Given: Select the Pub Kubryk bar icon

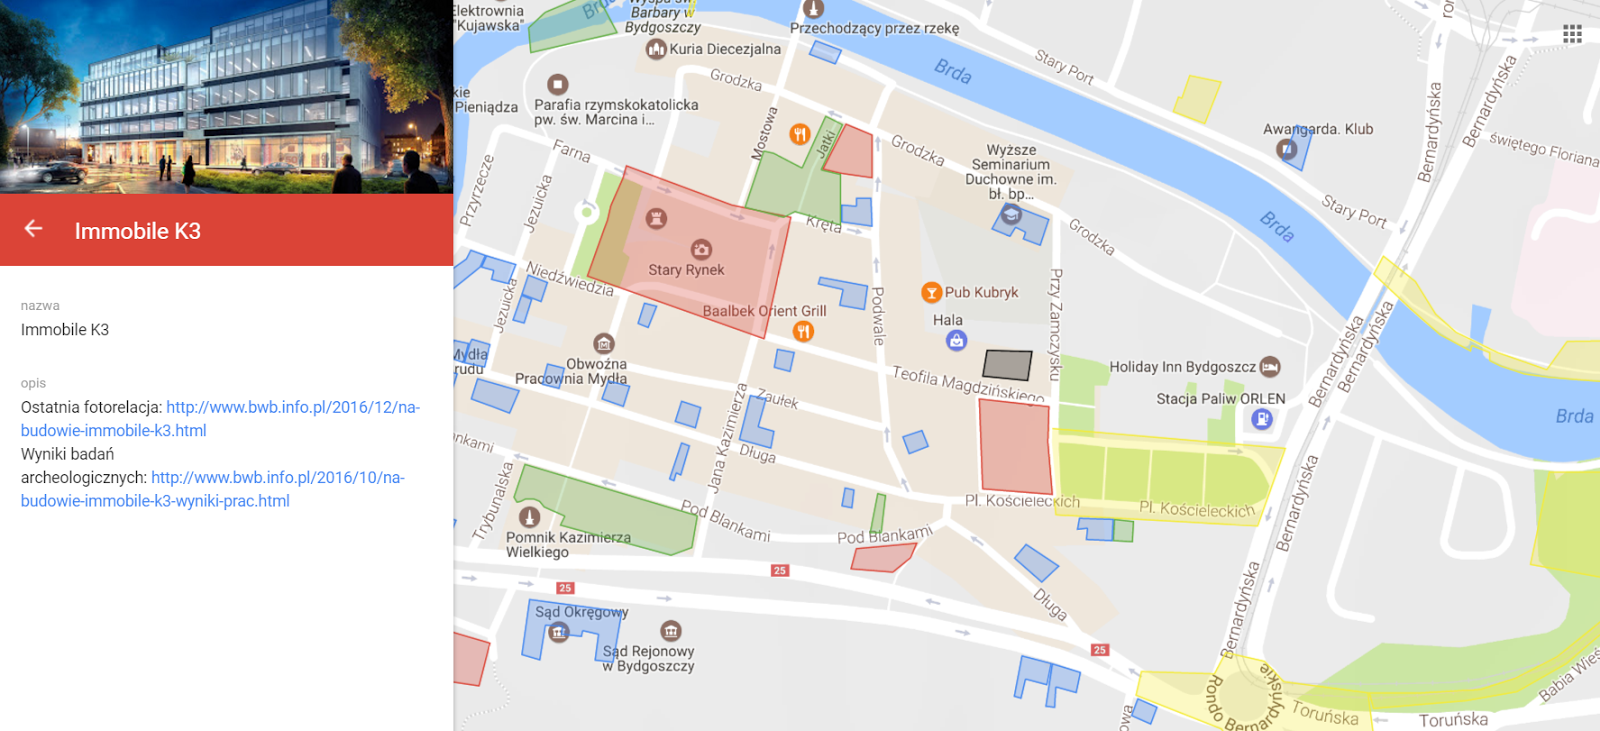Looking at the screenshot, I should point(931,292).
